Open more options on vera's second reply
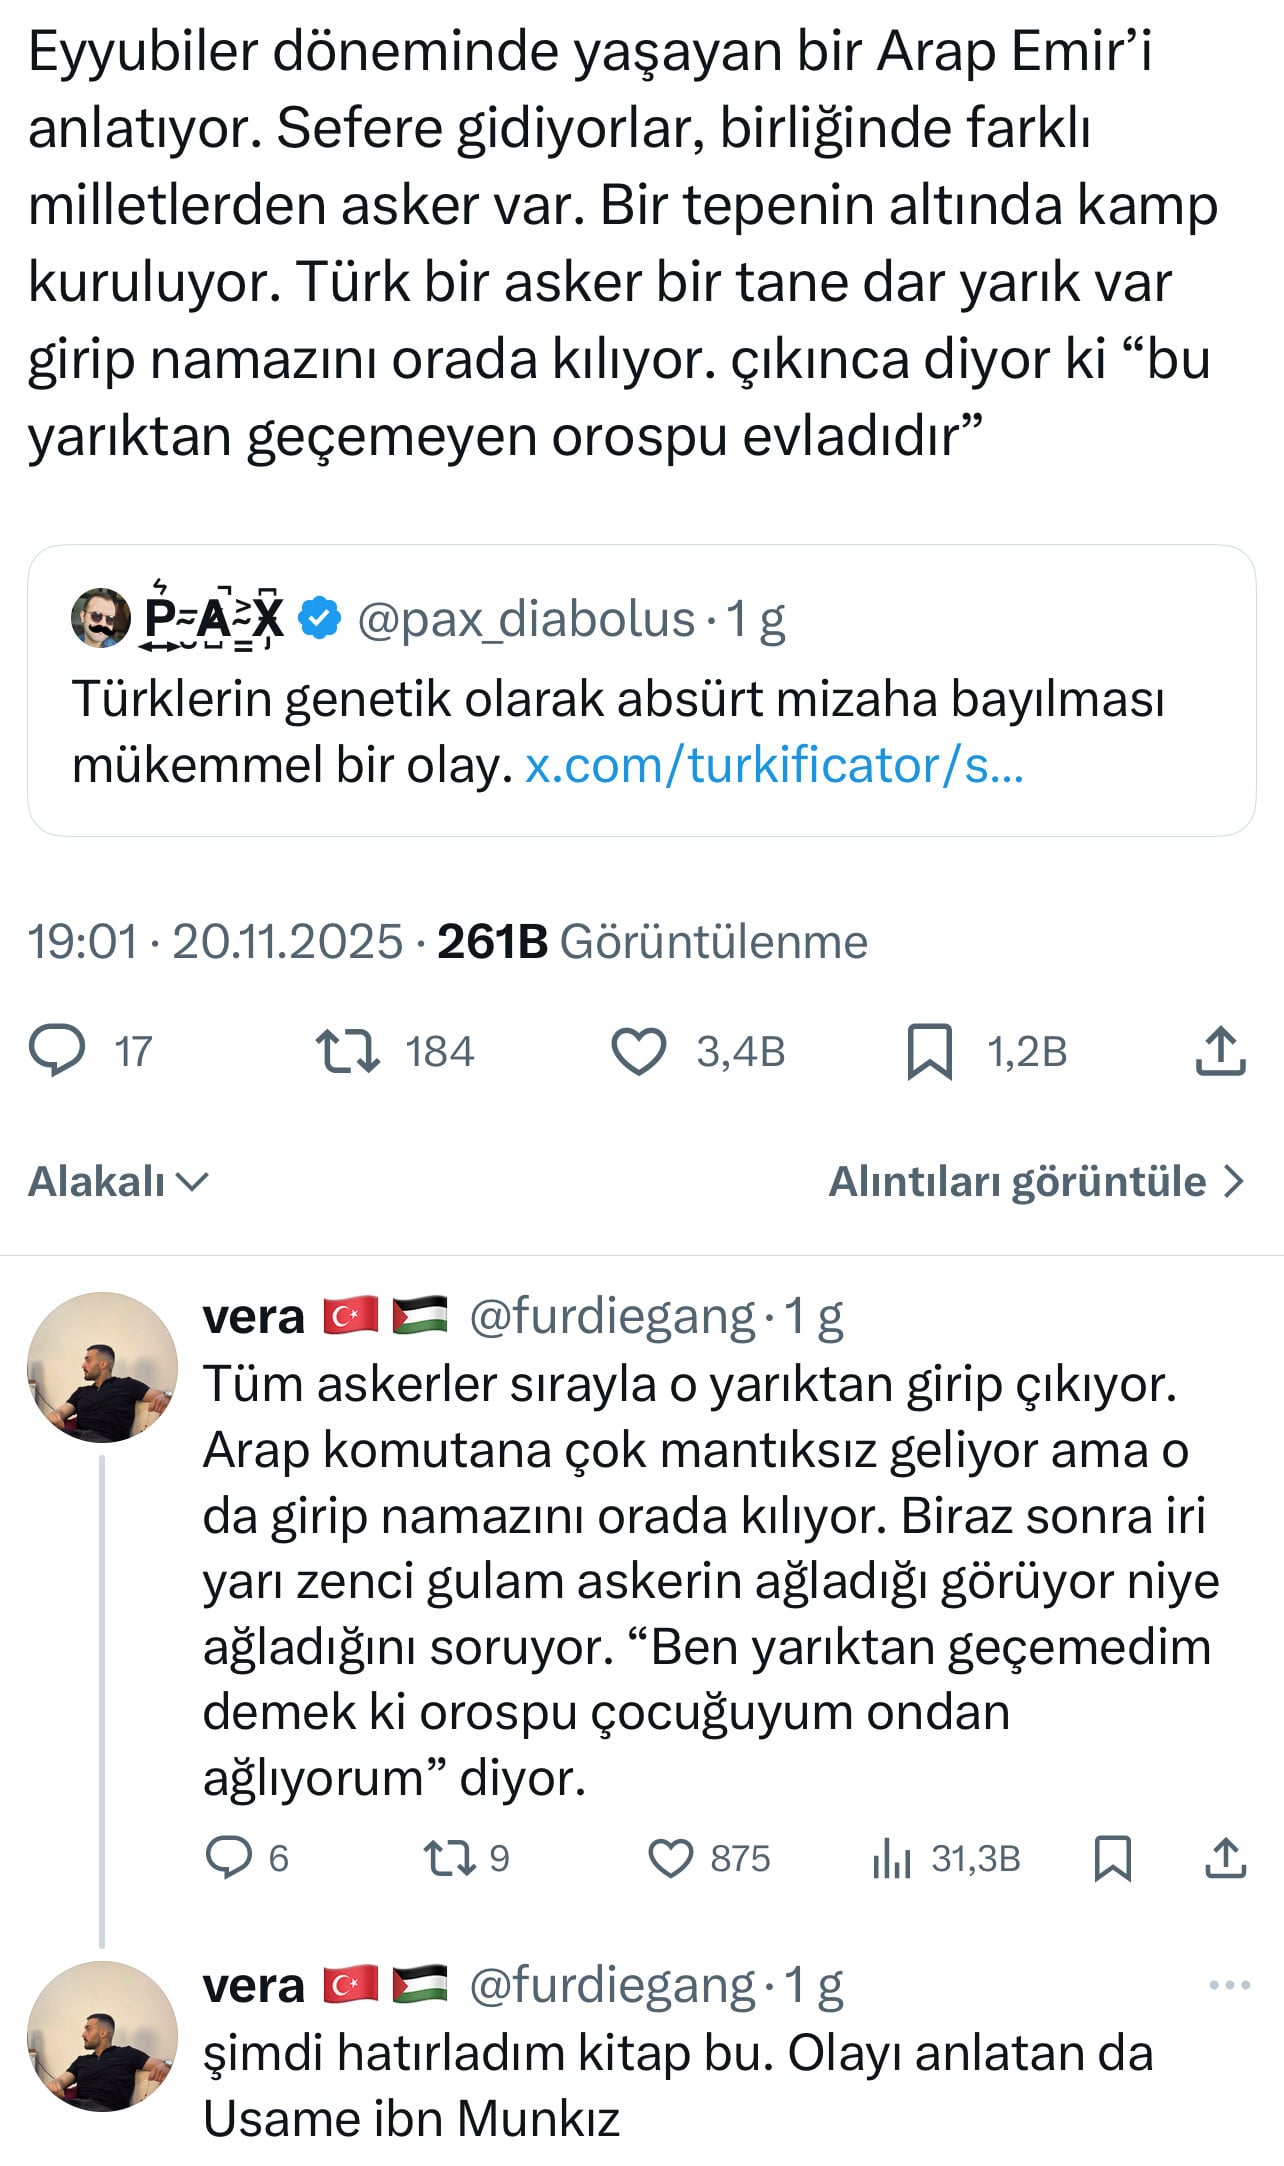1284x2166 pixels. pyautogui.click(x=1229, y=1985)
